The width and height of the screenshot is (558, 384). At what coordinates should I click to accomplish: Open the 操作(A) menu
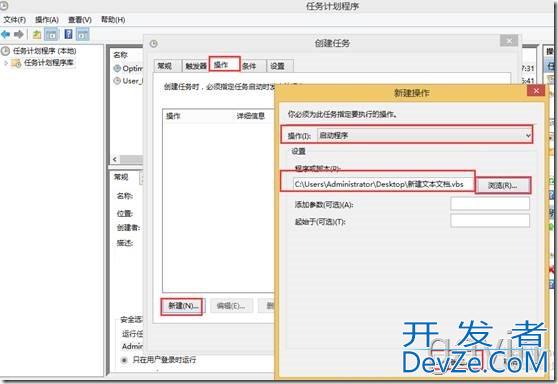click(x=47, y=20)
